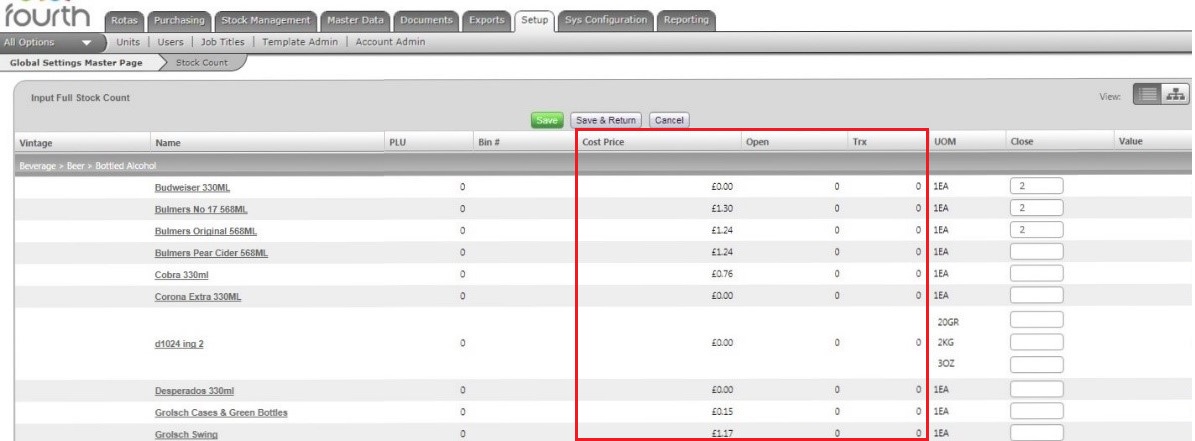Viewport: 1195px width, 441px height.
Task: Open Bulmers Pear Cider 568ML link
Action: click(211, 253)
